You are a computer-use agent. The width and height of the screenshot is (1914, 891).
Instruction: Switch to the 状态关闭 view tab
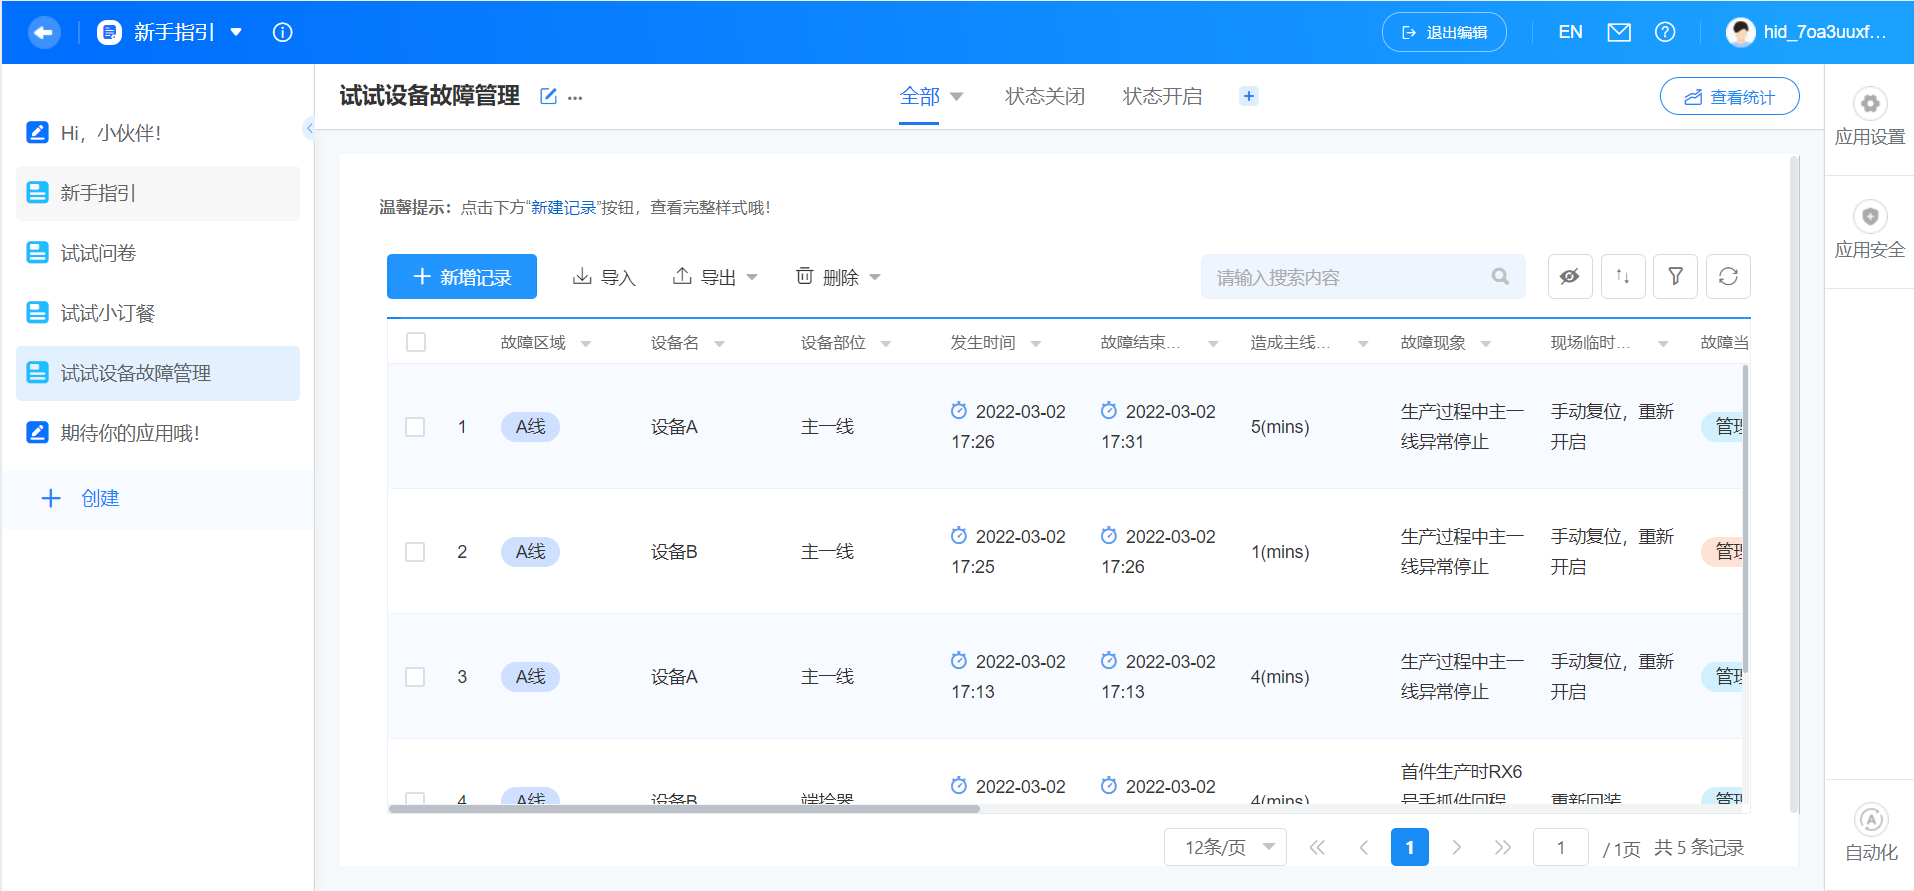coord(1045,96)
